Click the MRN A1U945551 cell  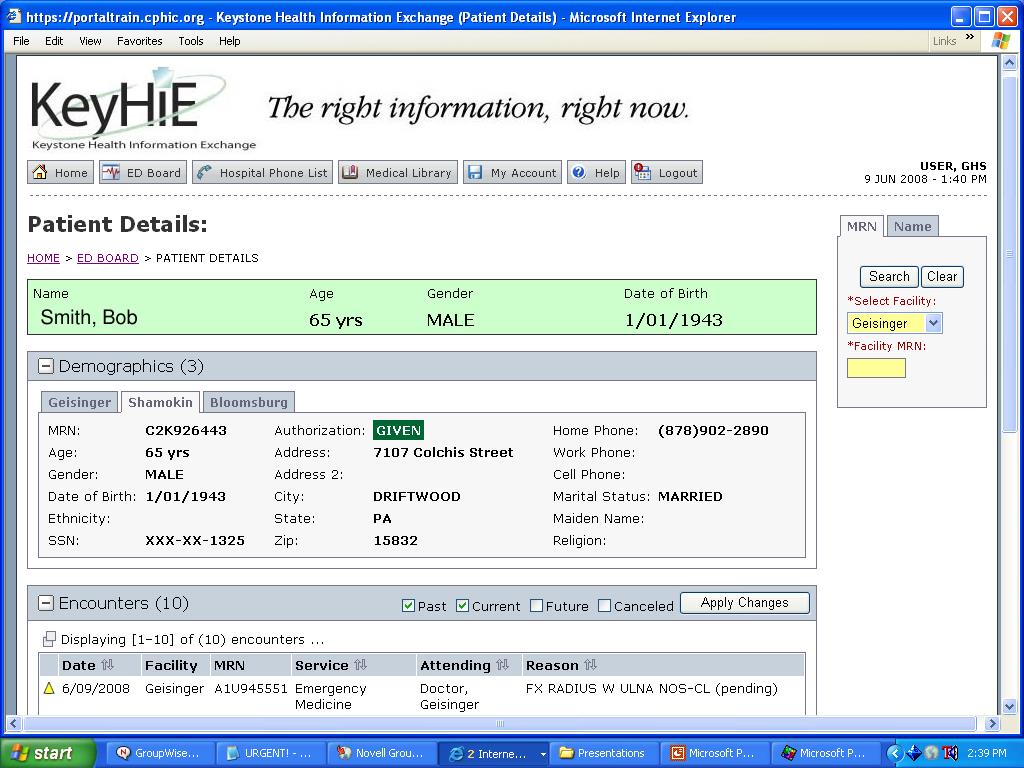tap(251, 688)
